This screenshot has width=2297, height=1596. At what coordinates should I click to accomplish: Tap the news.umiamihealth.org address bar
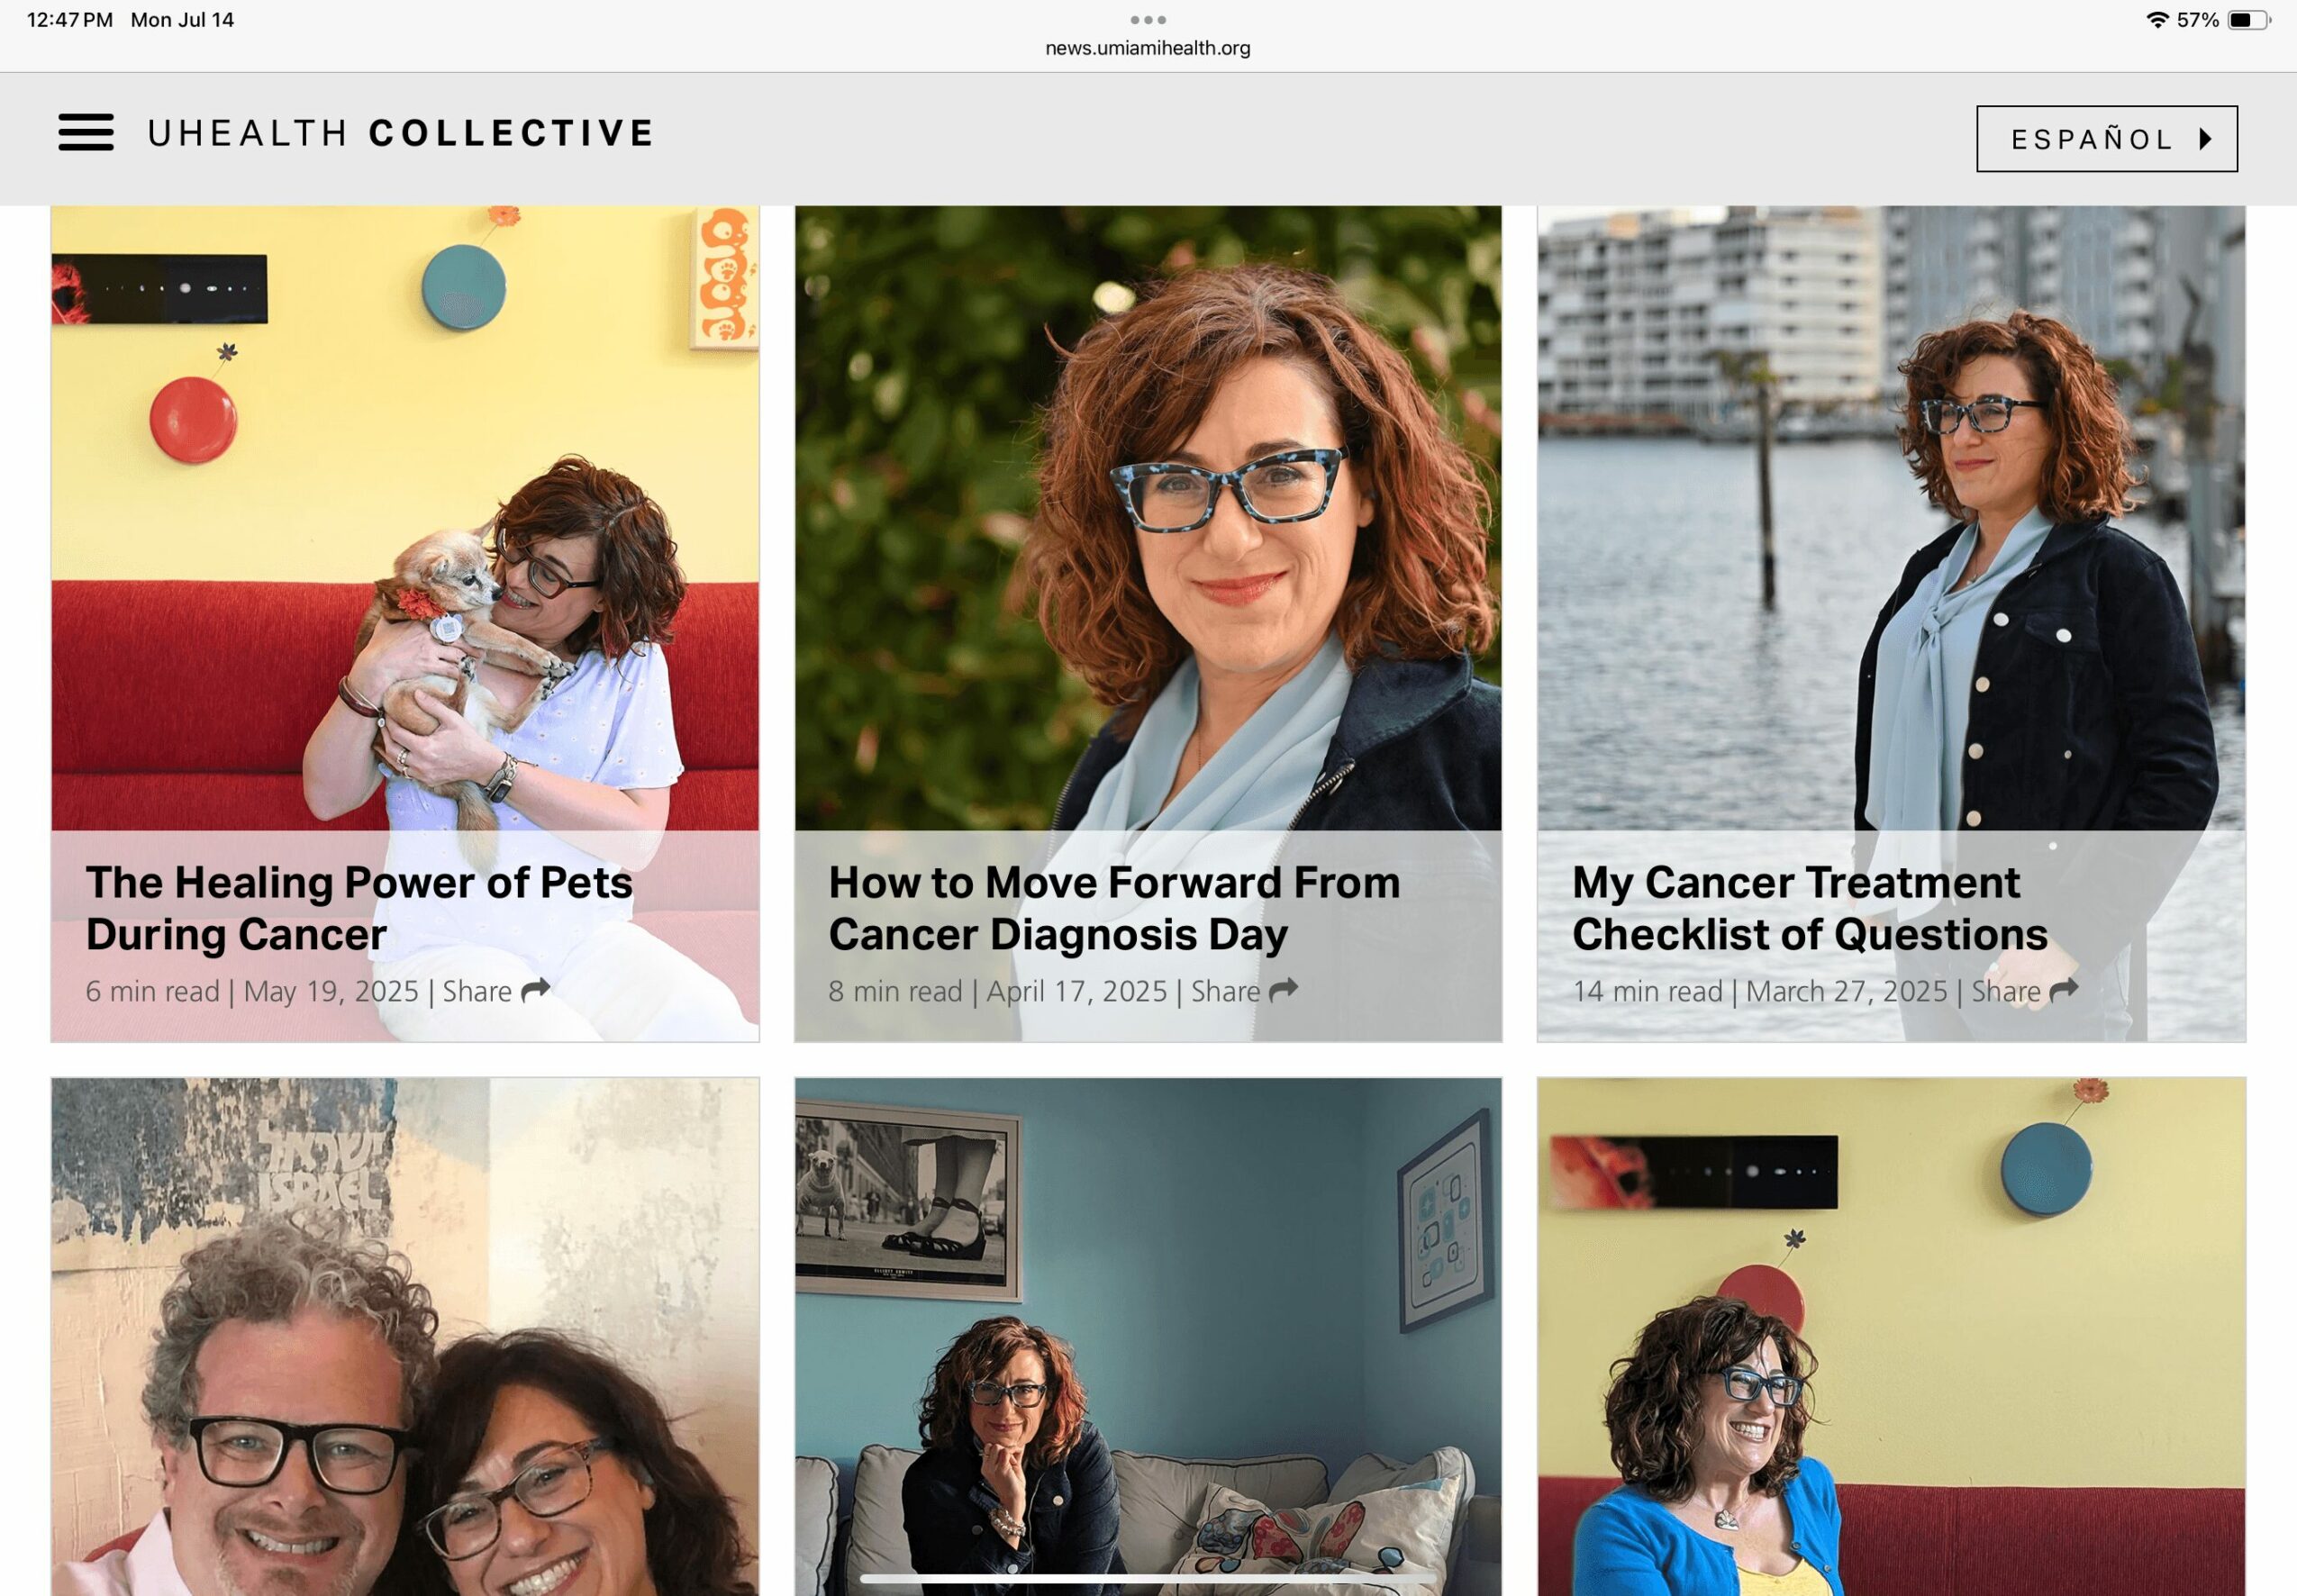point(1148,48)
